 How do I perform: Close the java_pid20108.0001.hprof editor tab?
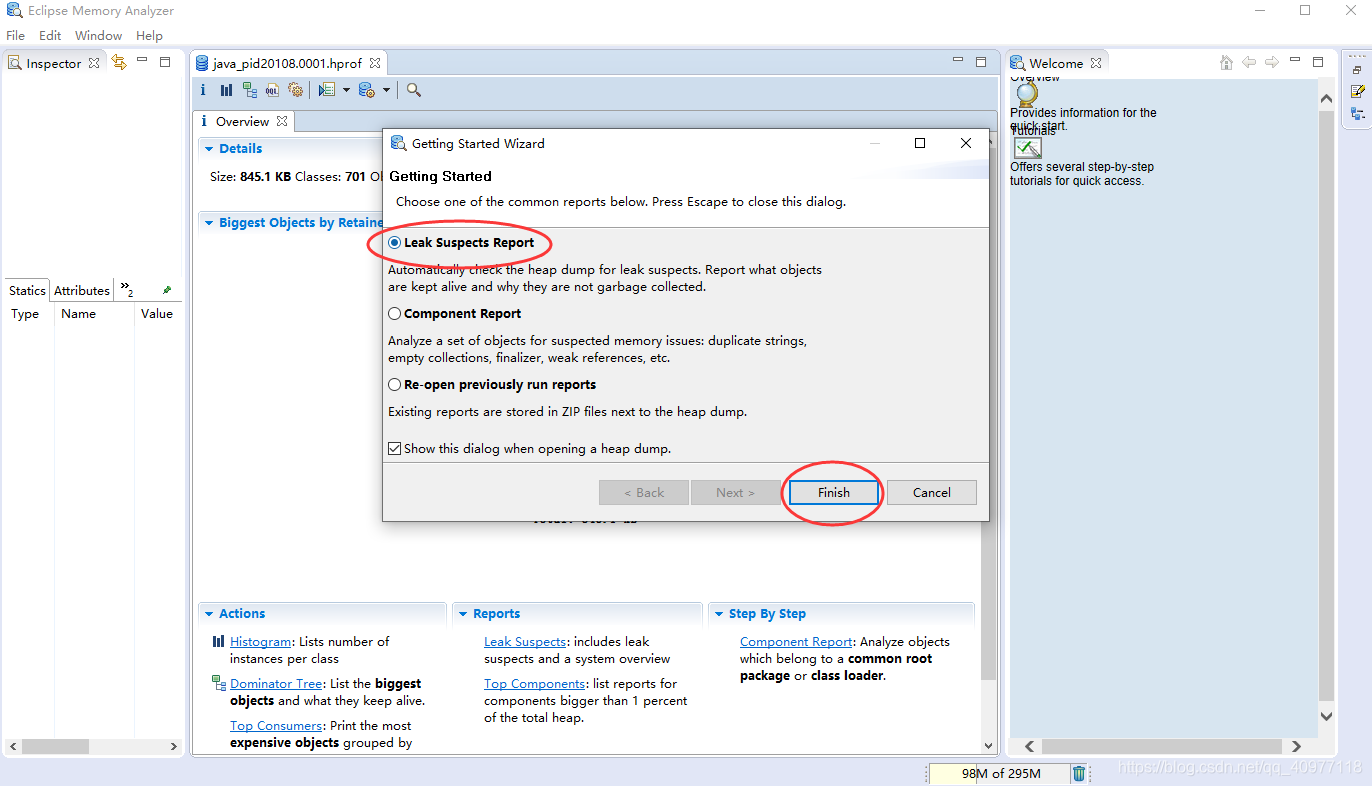pyautogui.click(x=375, y=63)
